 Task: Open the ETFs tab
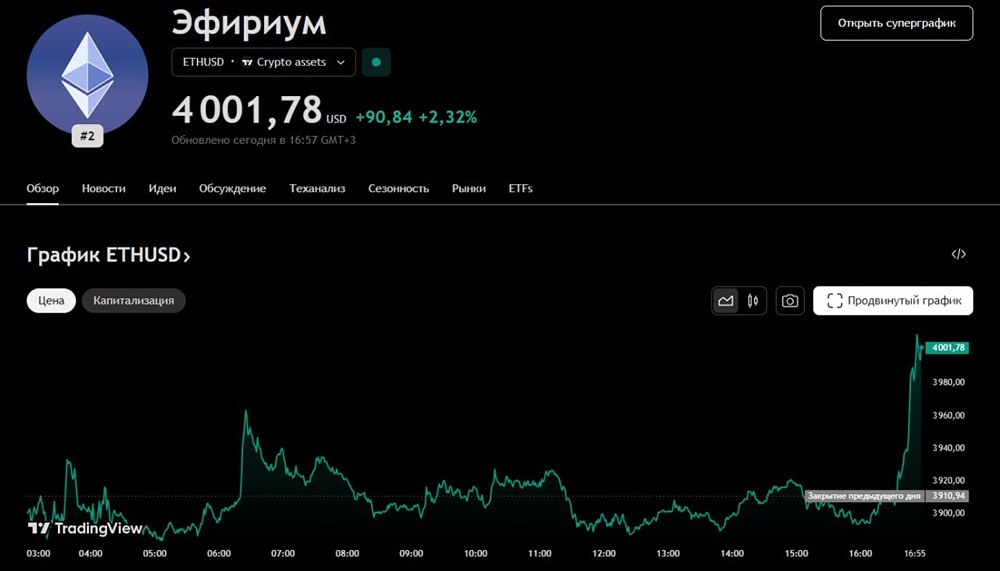click(520, 188)
